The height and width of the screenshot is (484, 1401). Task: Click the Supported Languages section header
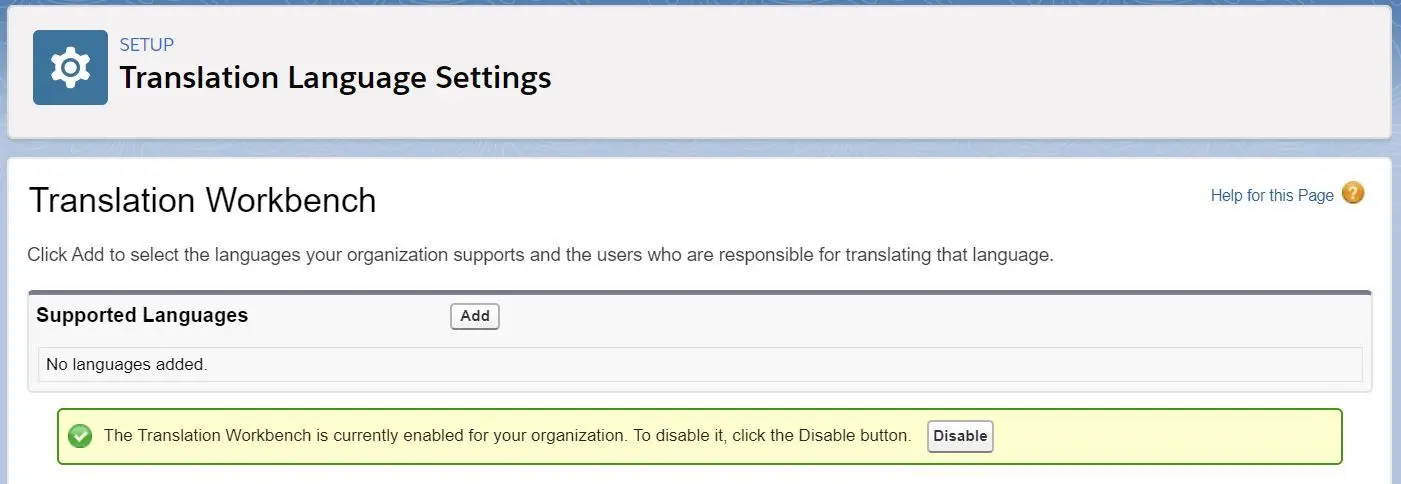point(142,315)
